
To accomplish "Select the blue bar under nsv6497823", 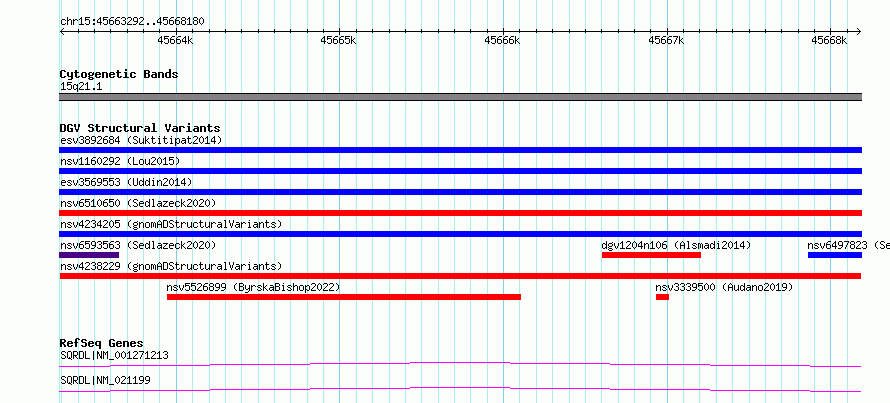I will tap(835, 255).
